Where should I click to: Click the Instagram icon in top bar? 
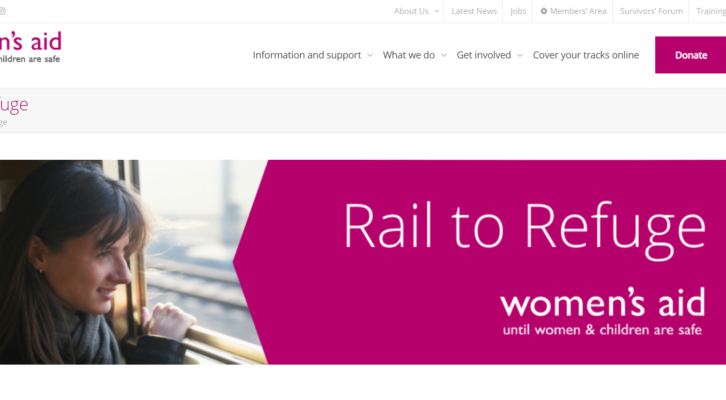point(2,11)
